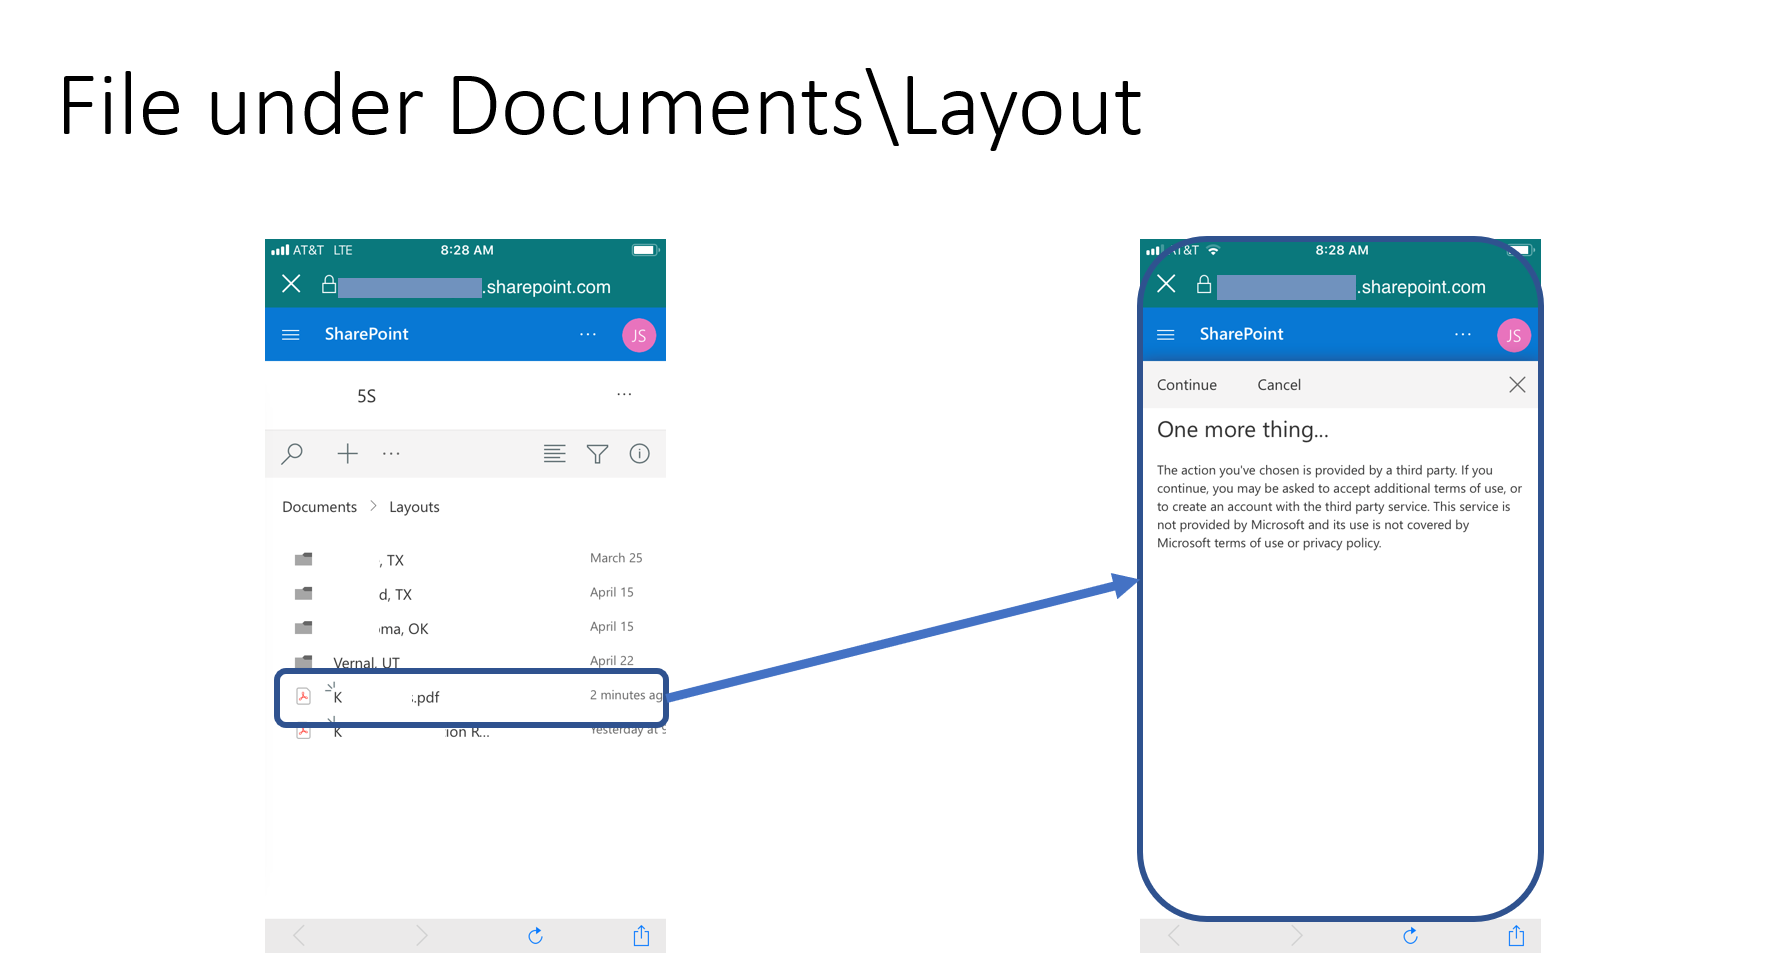Switch view using the list view icon

click(554, 454)
